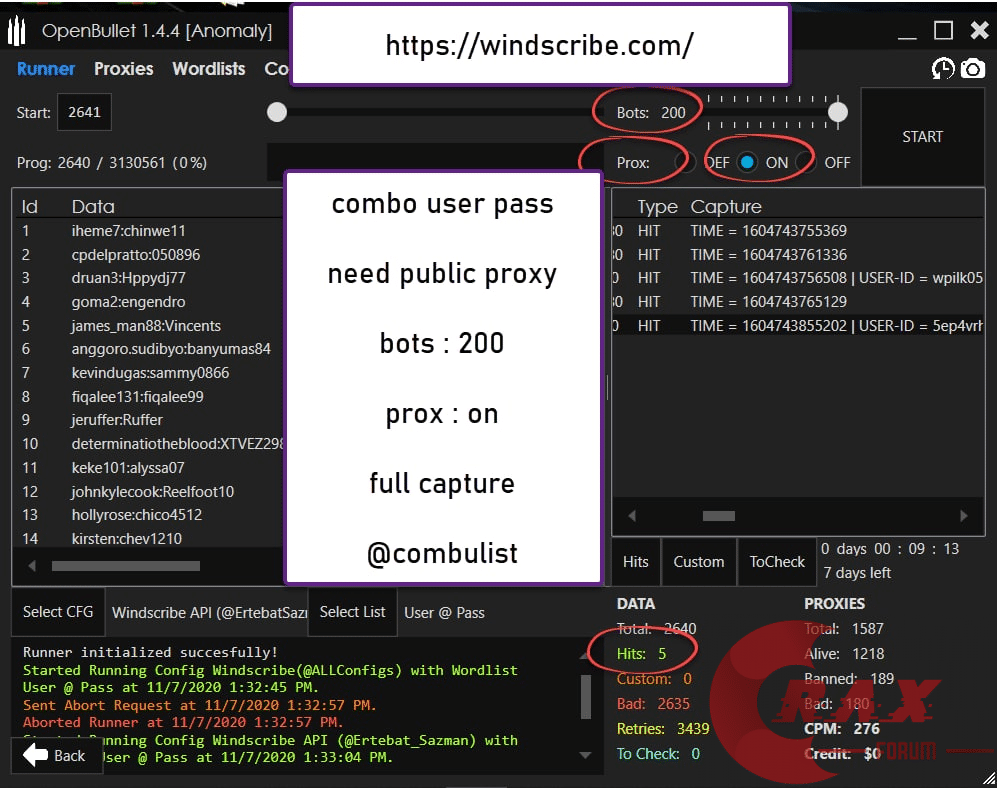Image resolution: width=997 pixels, height=788 pixels.
Task: Show the ToCheck results list
Action: coord(777,562)
